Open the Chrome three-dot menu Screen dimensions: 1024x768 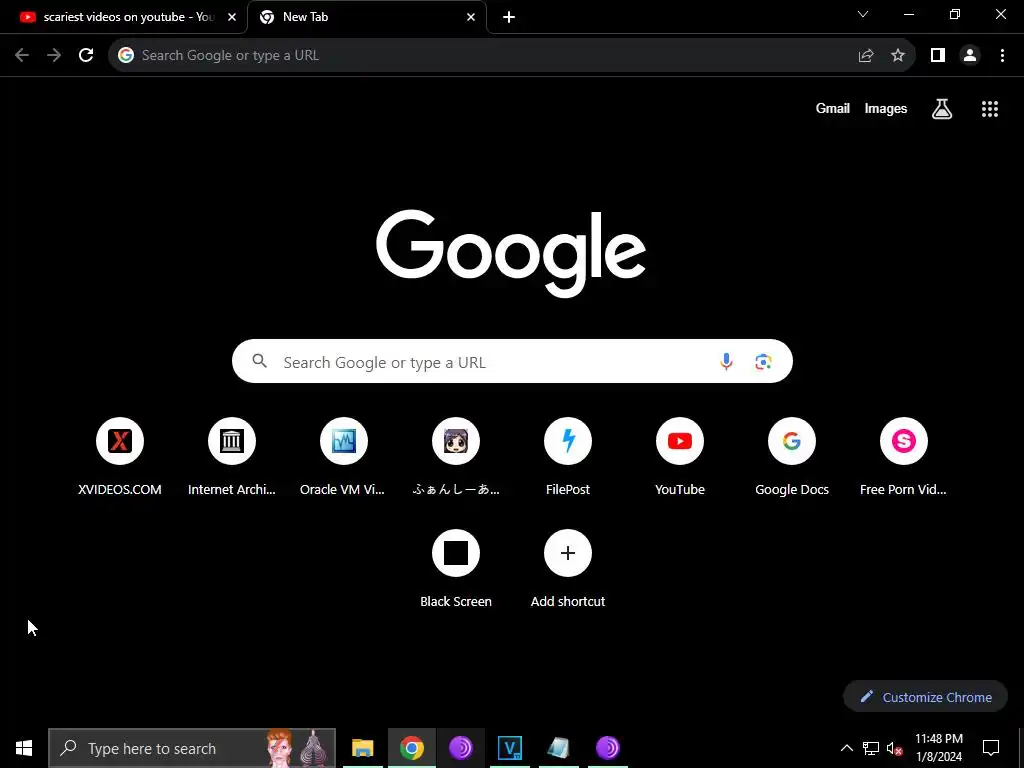click(x=1002, y=56)
